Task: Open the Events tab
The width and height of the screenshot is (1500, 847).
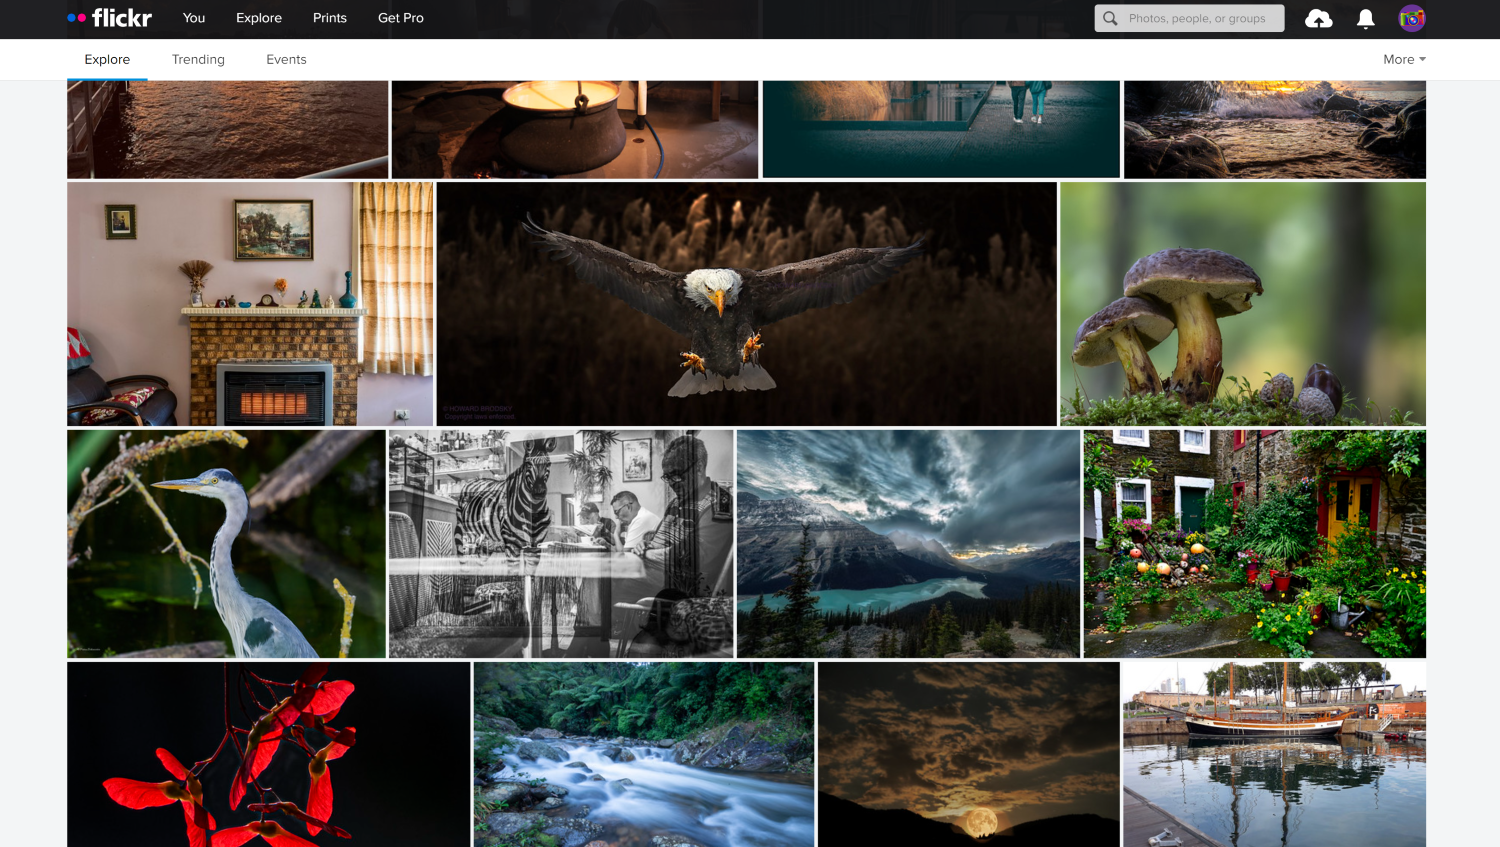Action: click(286, 59)
